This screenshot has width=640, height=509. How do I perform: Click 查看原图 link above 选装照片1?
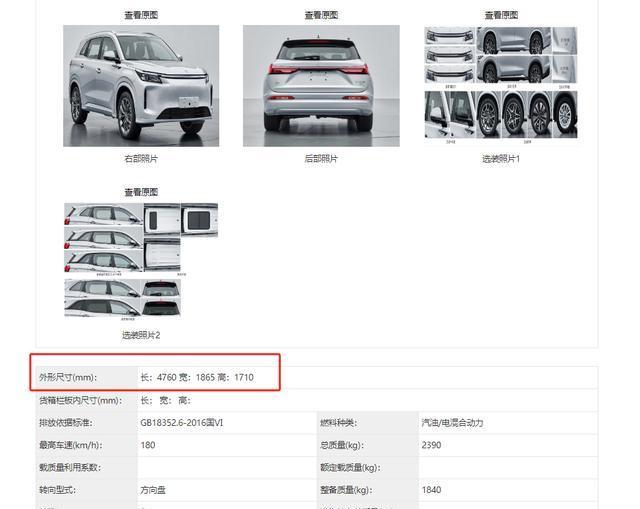point(501,15)
